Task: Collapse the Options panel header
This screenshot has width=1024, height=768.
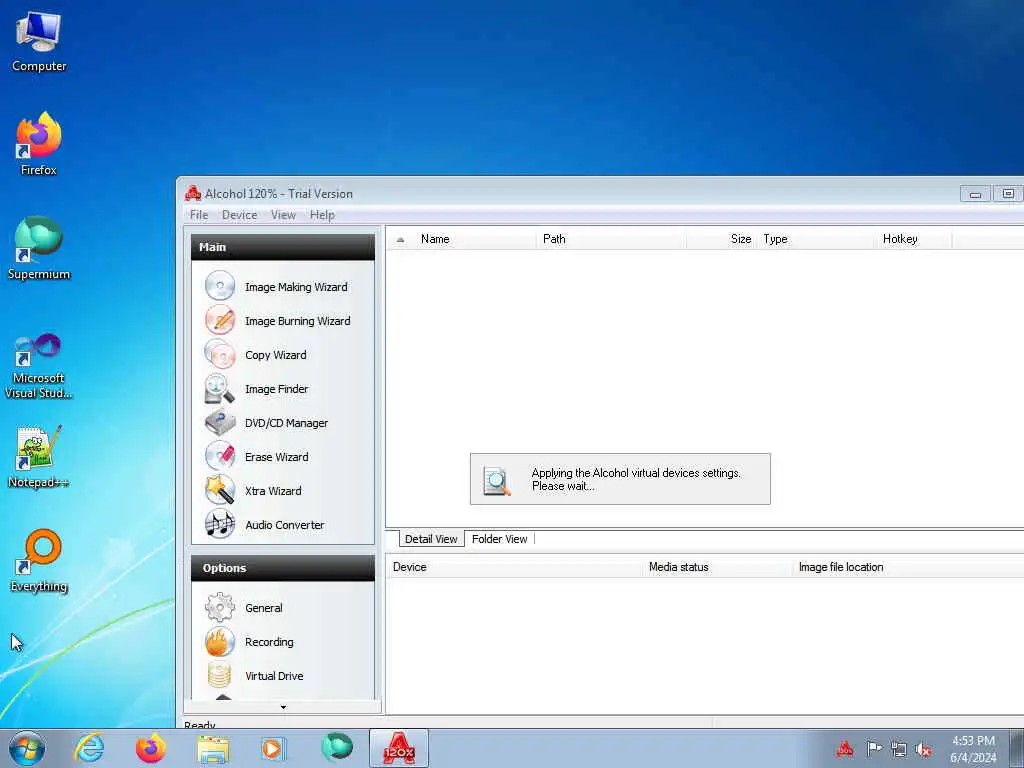Action: 283,568
